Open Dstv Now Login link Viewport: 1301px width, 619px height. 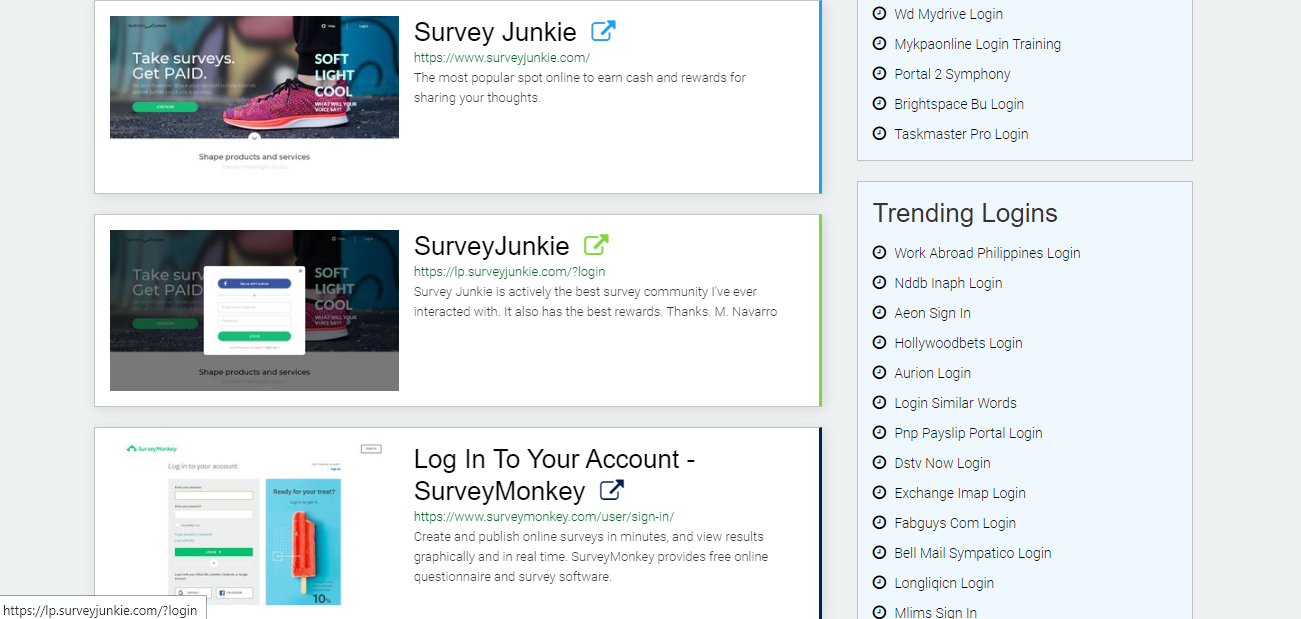pos(942,463)
